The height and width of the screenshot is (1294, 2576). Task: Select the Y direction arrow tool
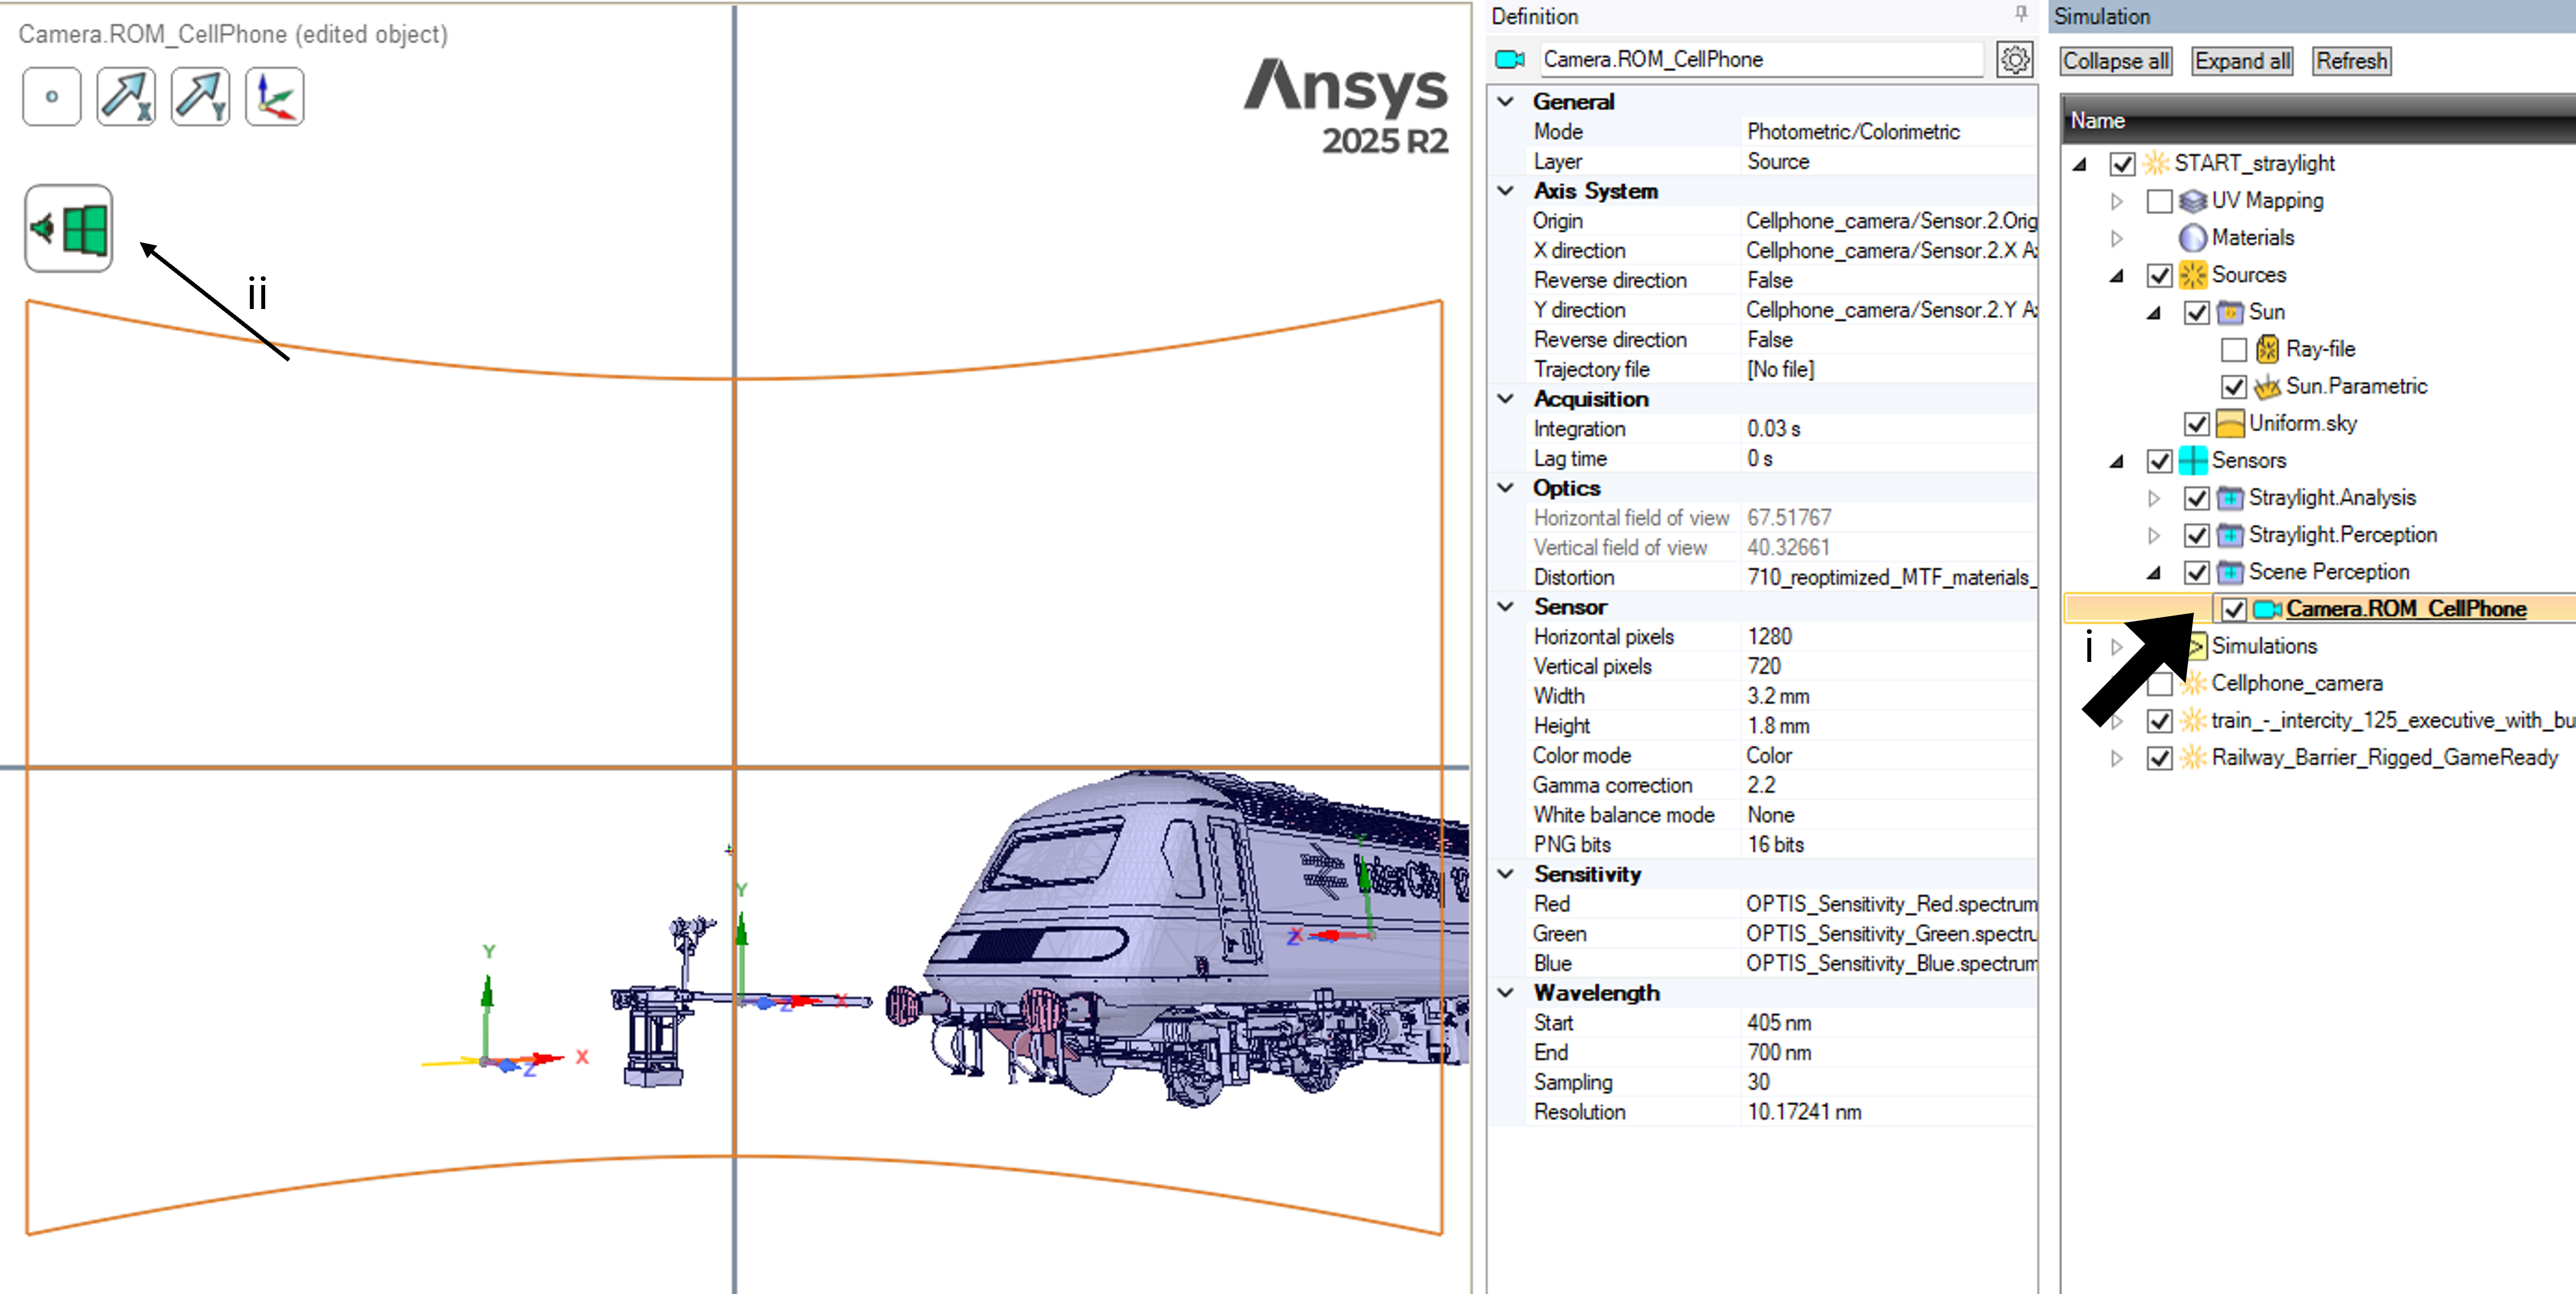pos(200,97)
